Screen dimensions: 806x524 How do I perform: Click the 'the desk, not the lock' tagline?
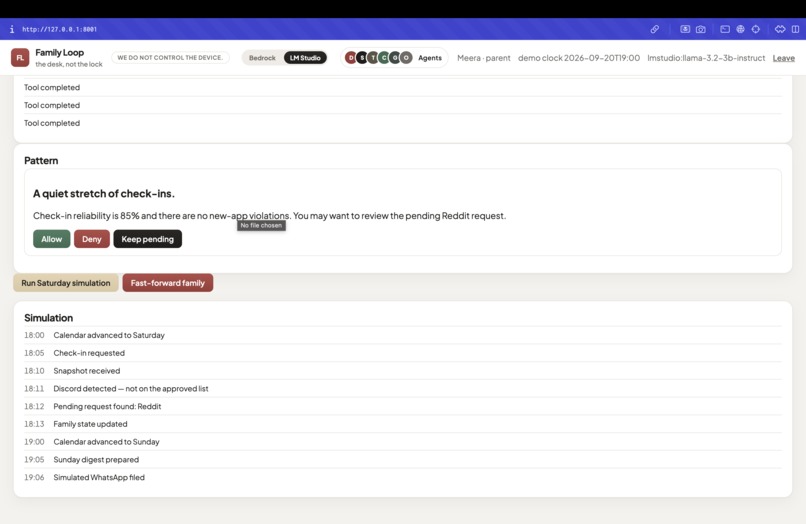[69, 64]
